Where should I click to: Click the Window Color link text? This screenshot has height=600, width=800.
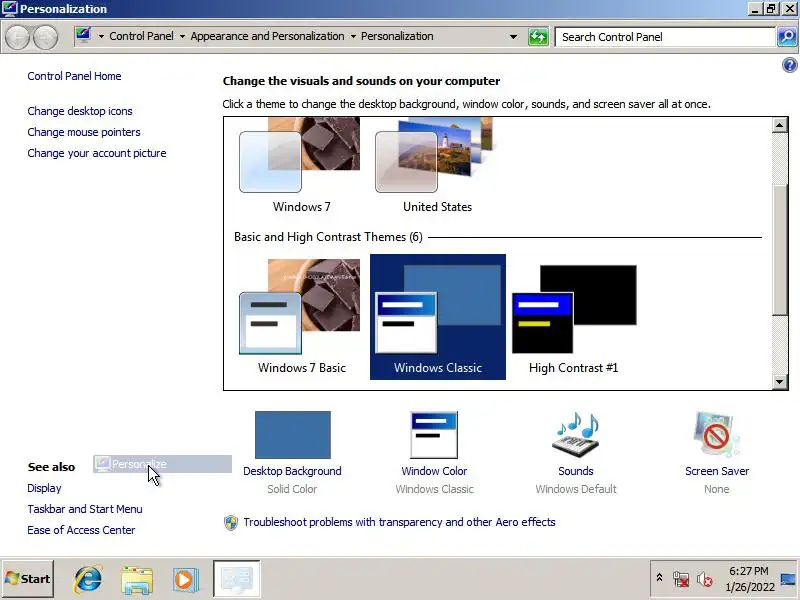click(x=434, y=471)
